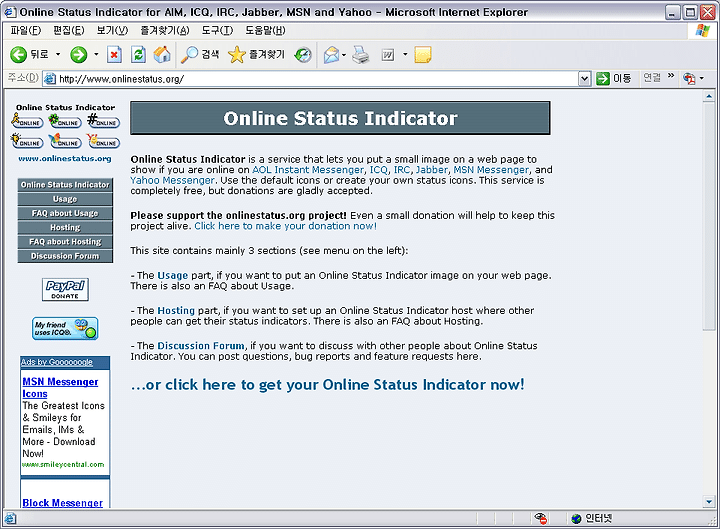
Task: Open the Forward button history dropdown arrow
Action: [96, 55]
